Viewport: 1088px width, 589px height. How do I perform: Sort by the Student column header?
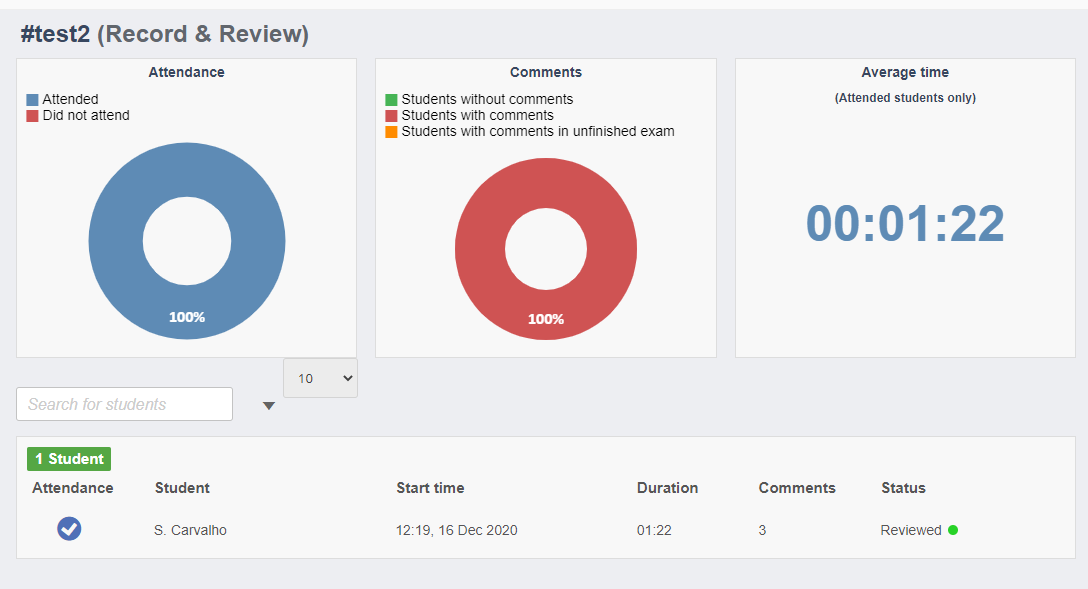[x=182, y=488]
